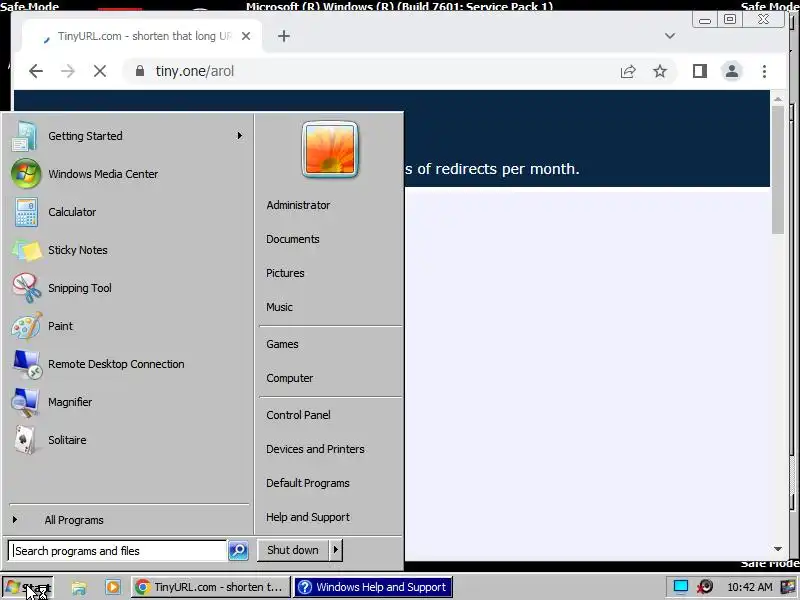Expand the Getting Started submenu arrow

pyautogui.click(x=239, y=136)
